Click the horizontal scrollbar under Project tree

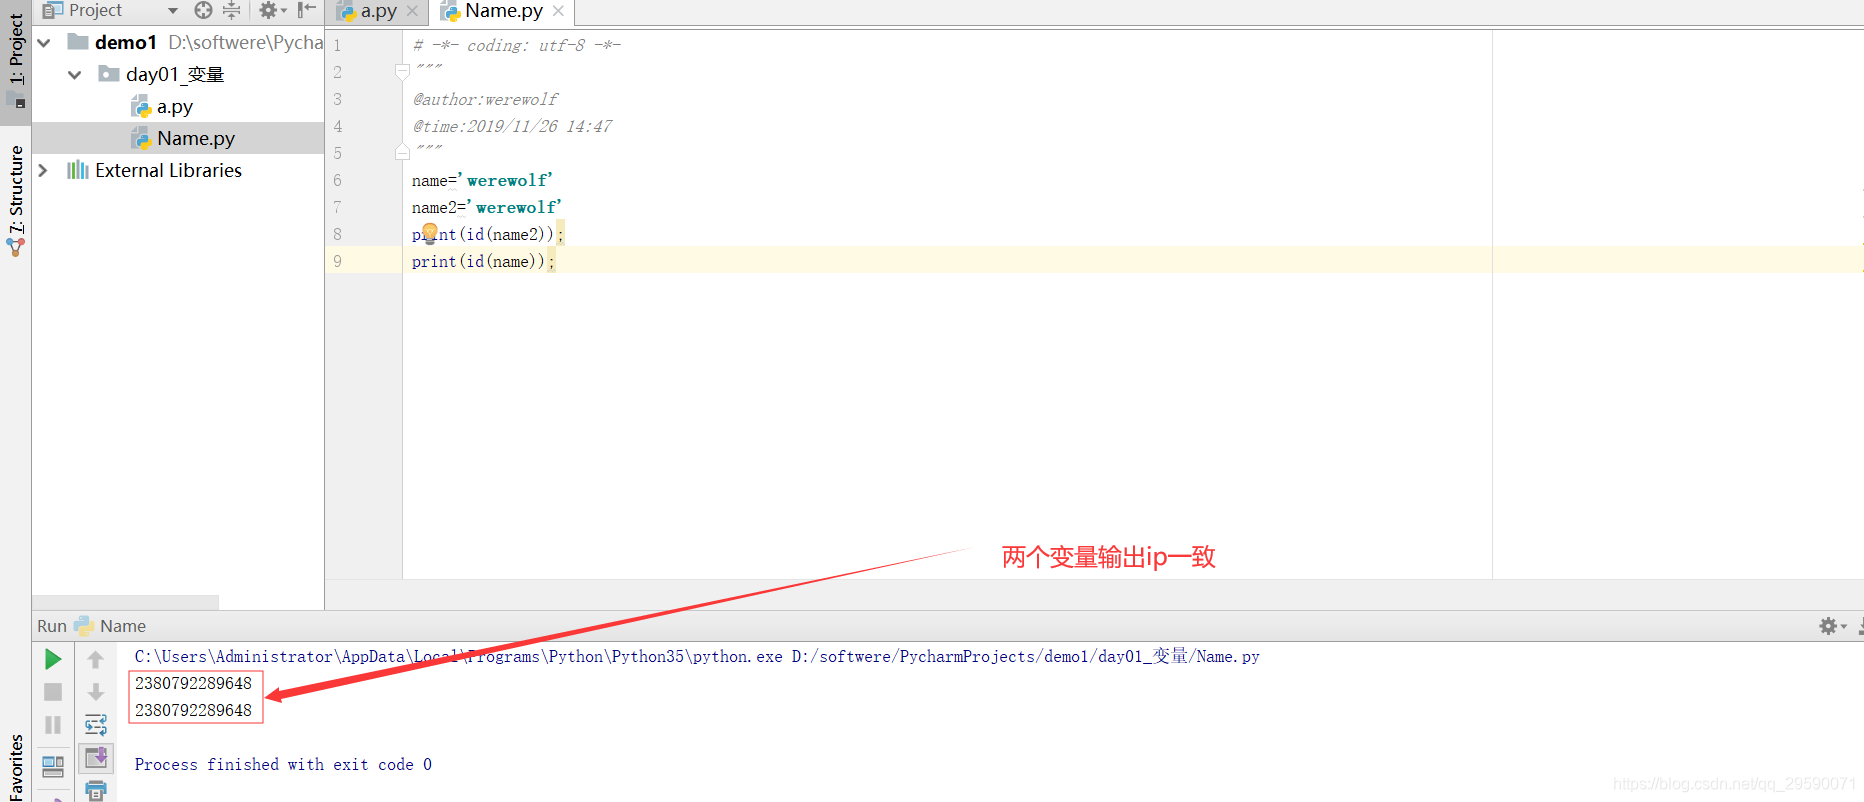[126, 602]
